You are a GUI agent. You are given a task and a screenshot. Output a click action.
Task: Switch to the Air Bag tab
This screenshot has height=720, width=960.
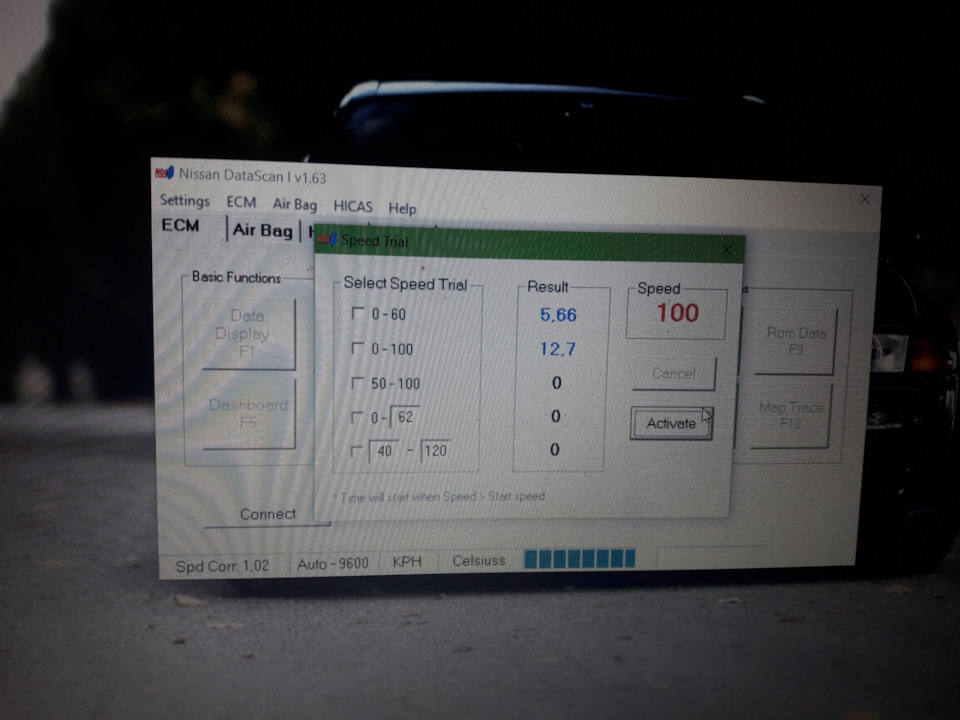[x=262, y=230]
